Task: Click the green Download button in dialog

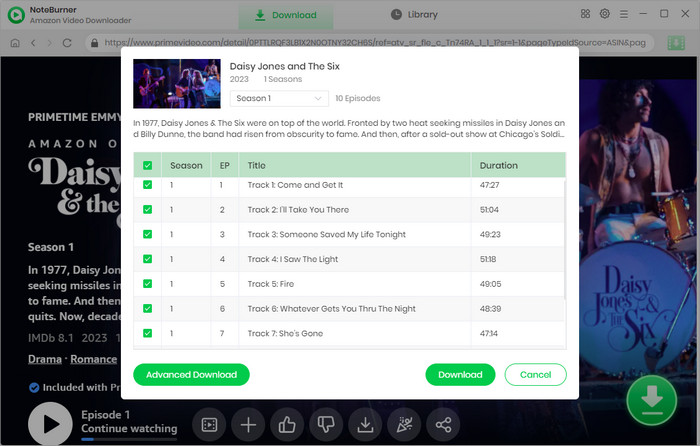Action: click(460, 375)
